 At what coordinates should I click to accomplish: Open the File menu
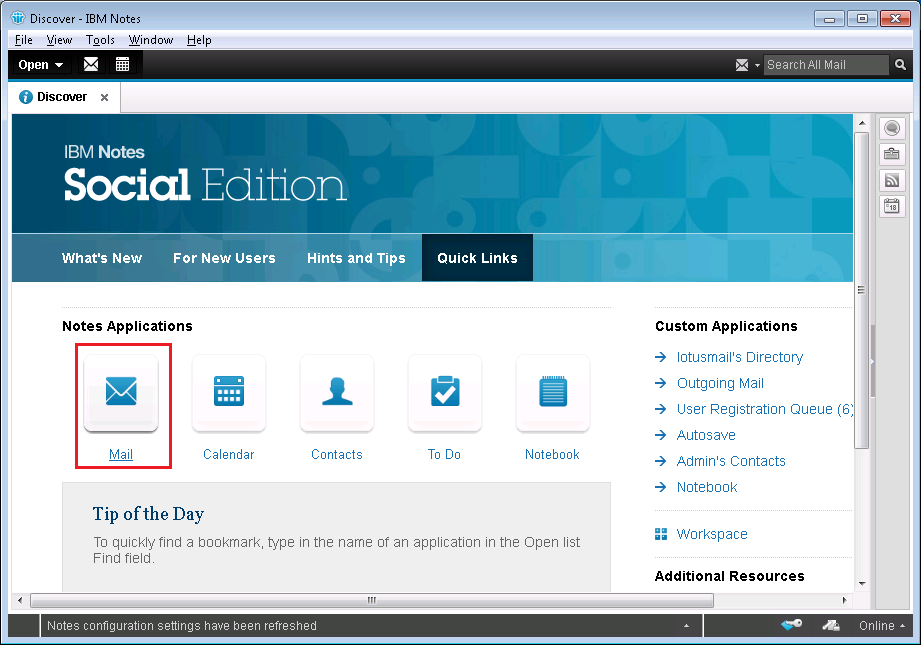pos(23,40)
